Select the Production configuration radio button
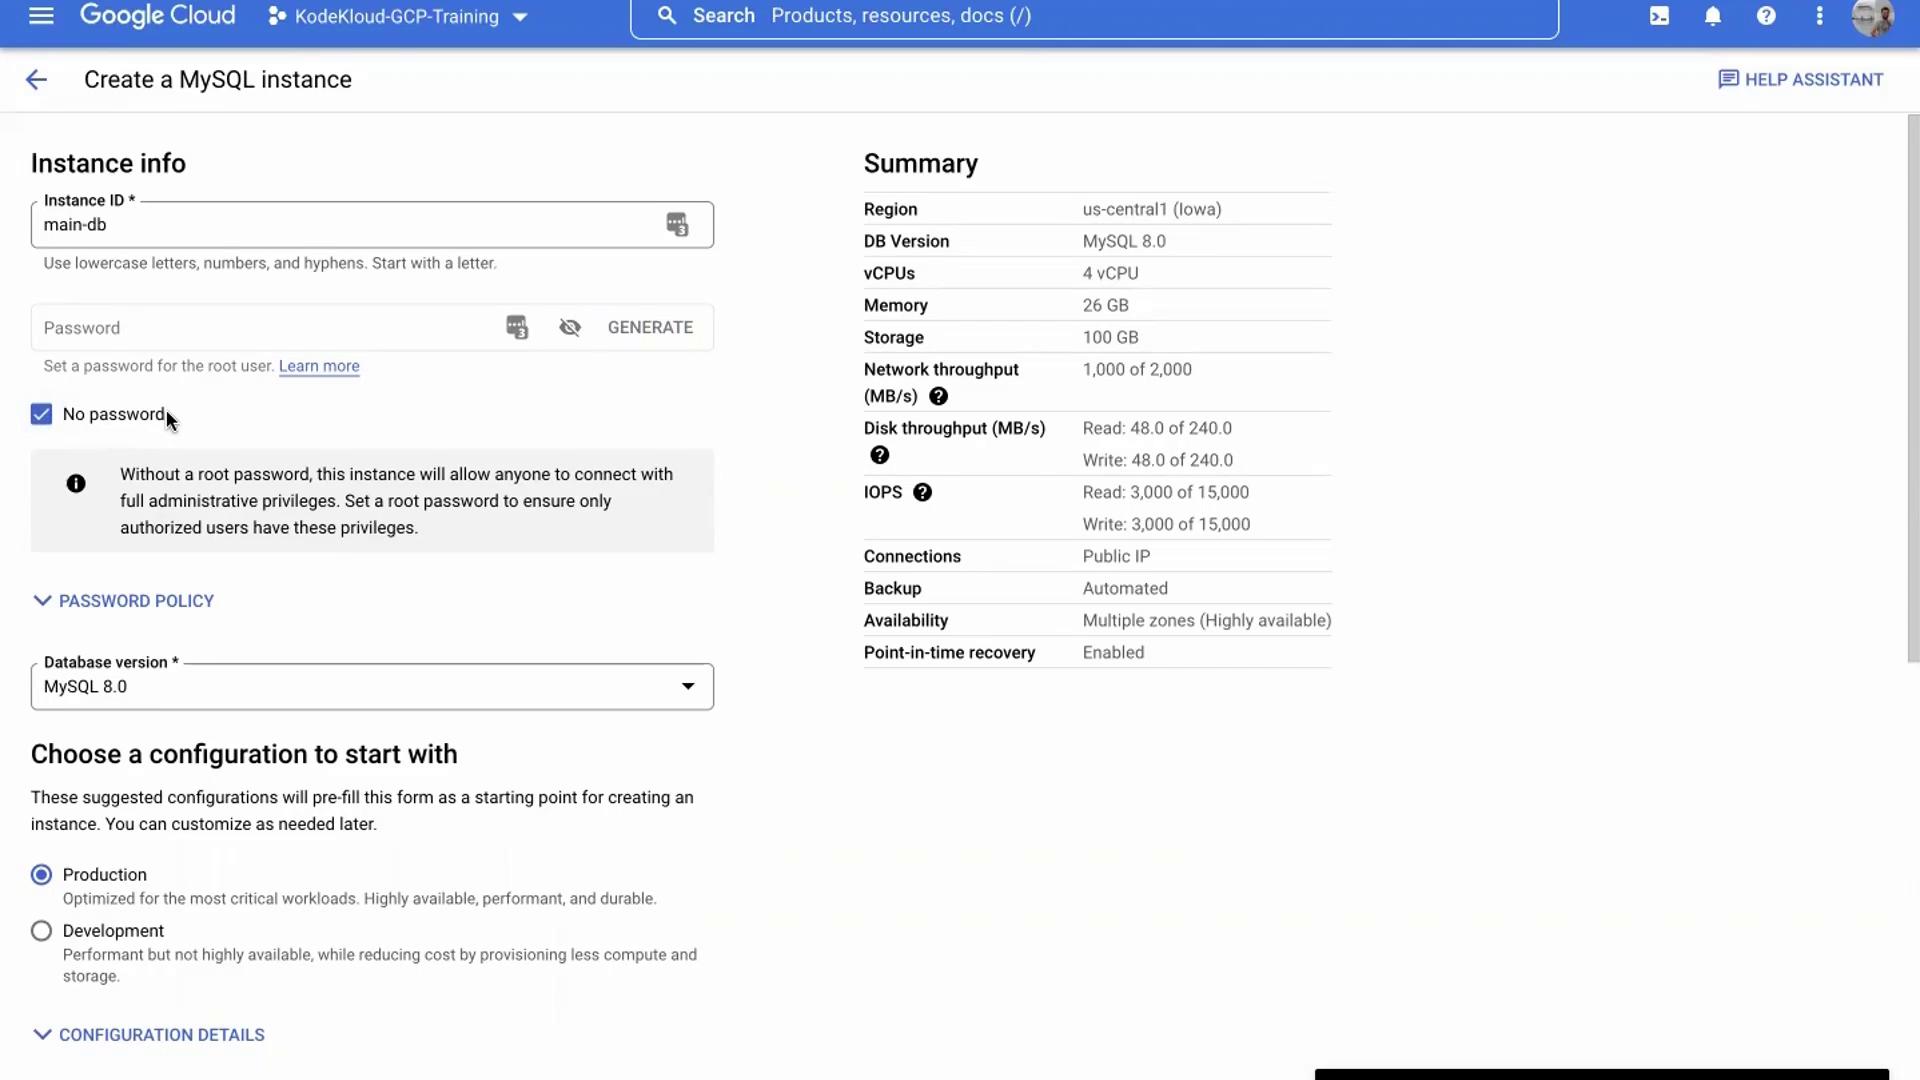This screenshot has width=1920, height=1080. [41, 875]
